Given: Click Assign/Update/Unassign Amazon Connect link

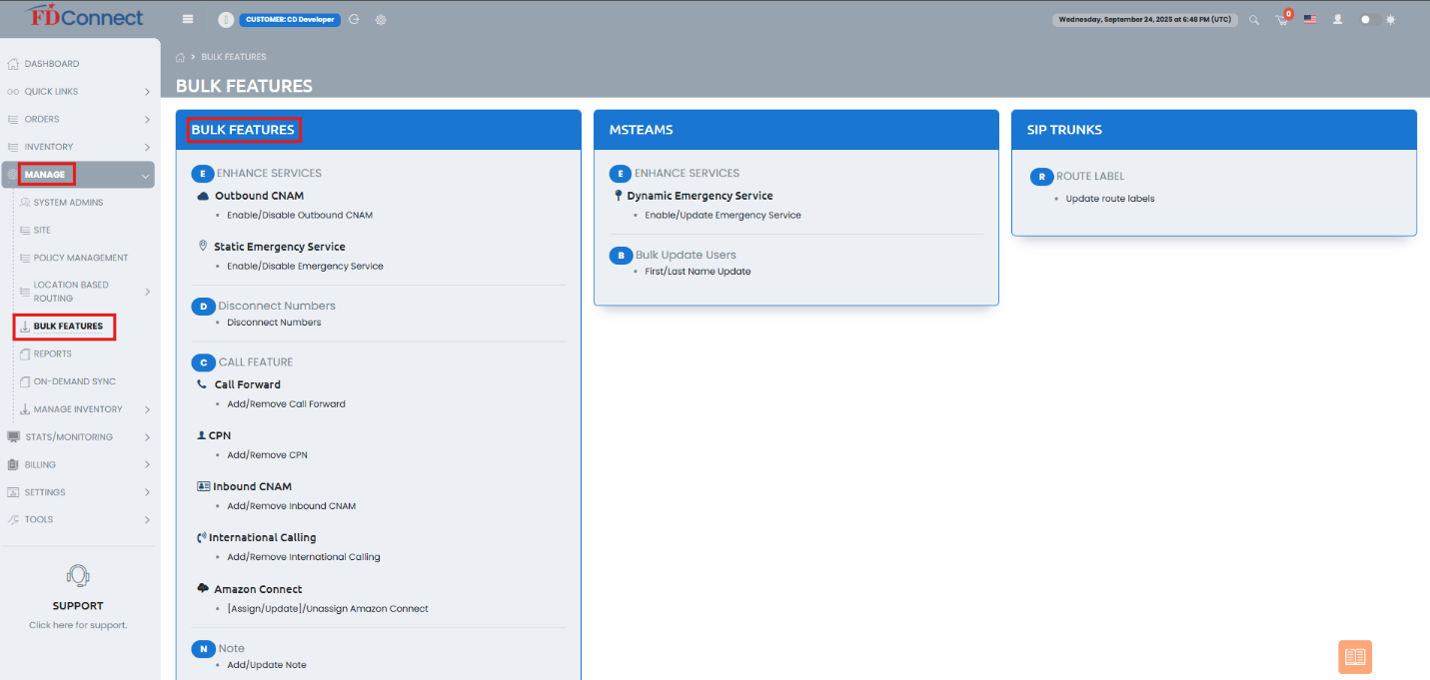Looking at the screenshot, I should pos(327,609).
